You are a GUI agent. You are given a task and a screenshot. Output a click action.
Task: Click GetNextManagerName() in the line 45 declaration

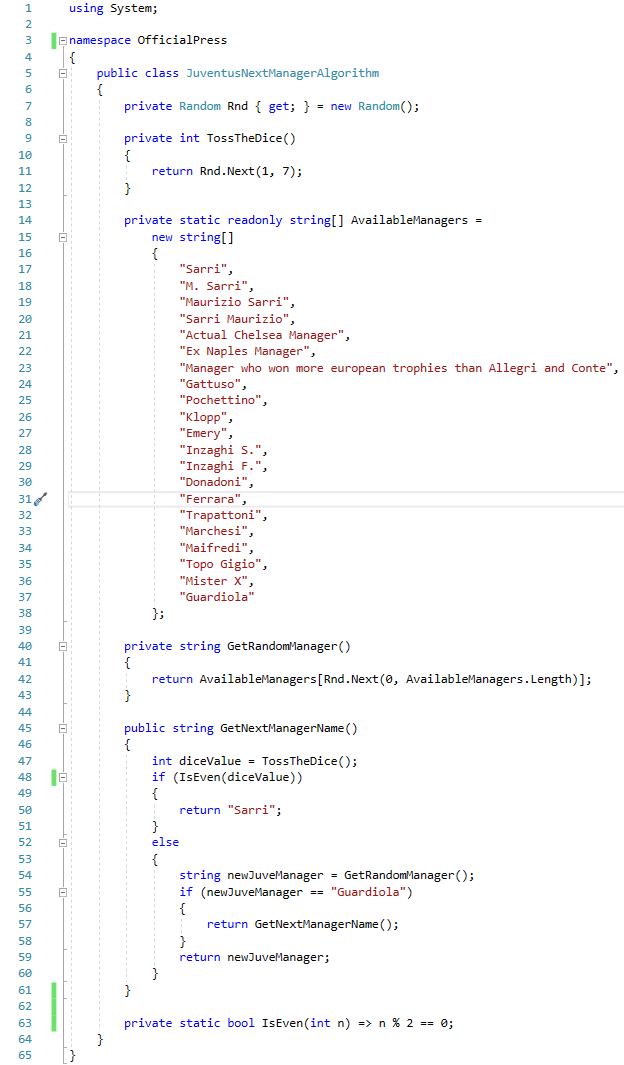coord(289,728)
